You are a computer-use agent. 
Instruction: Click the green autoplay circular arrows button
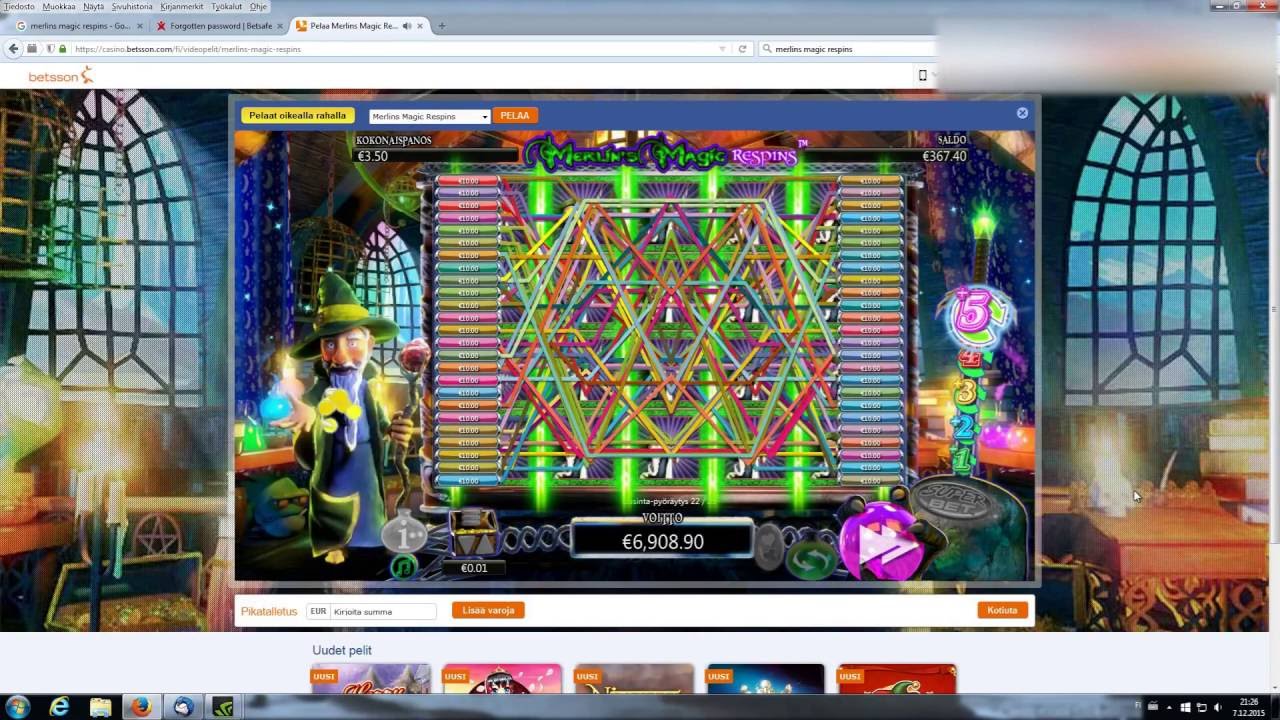coord(812,558)
